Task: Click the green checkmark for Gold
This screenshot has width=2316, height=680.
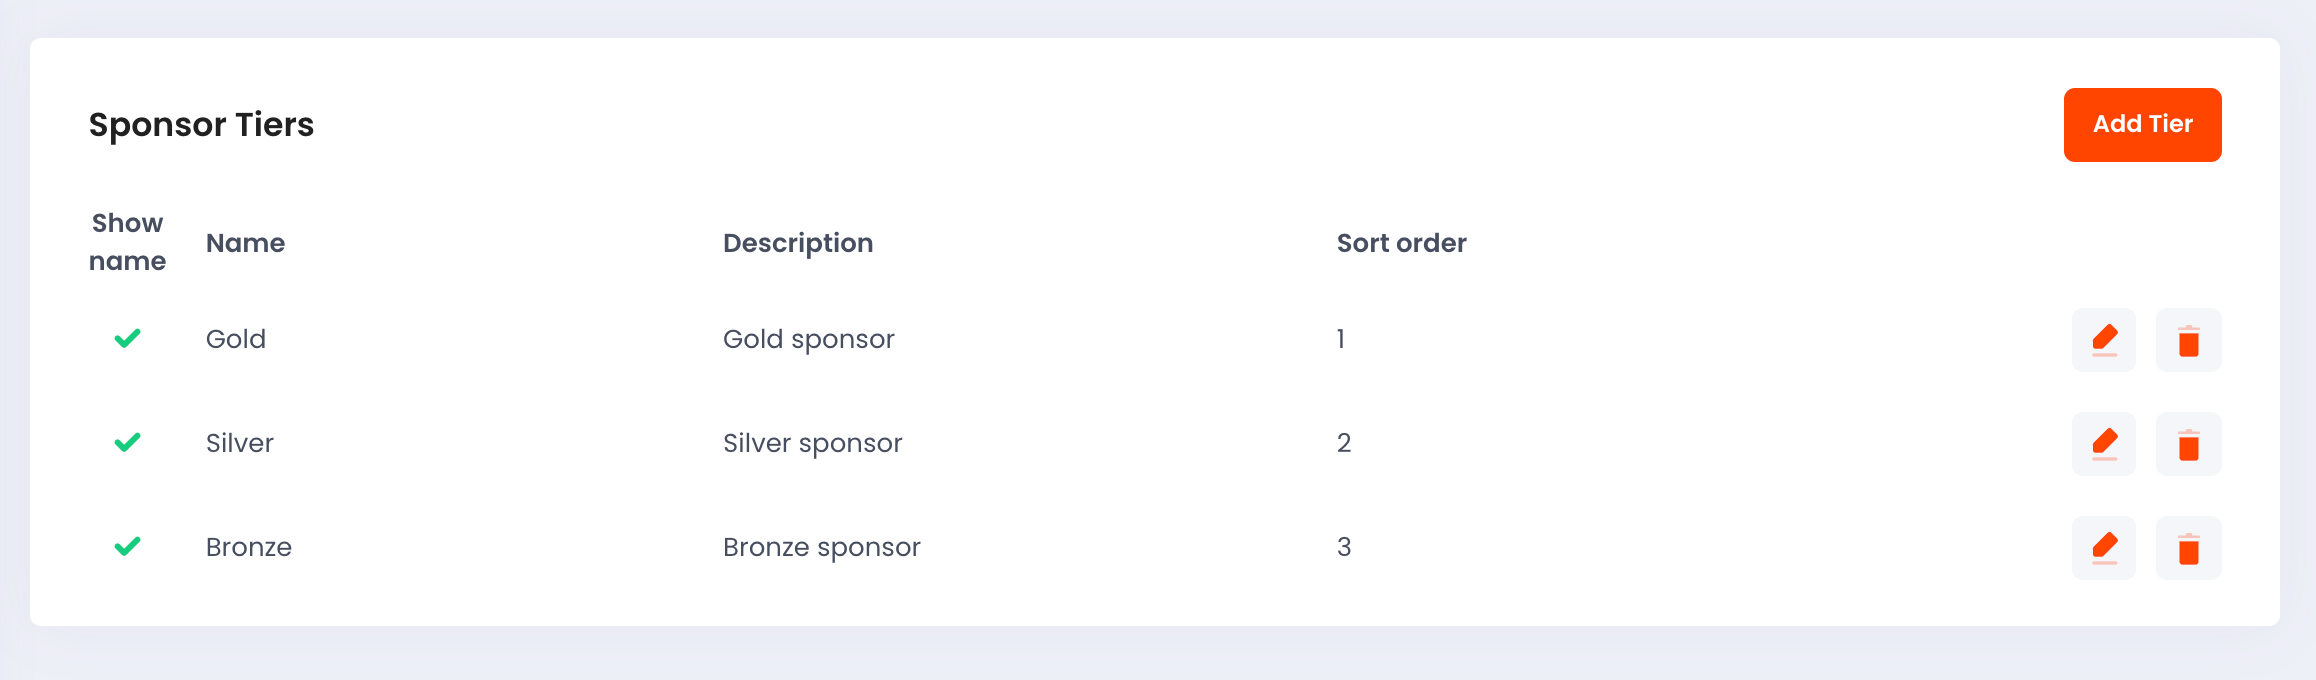Action: click(128, 339)
